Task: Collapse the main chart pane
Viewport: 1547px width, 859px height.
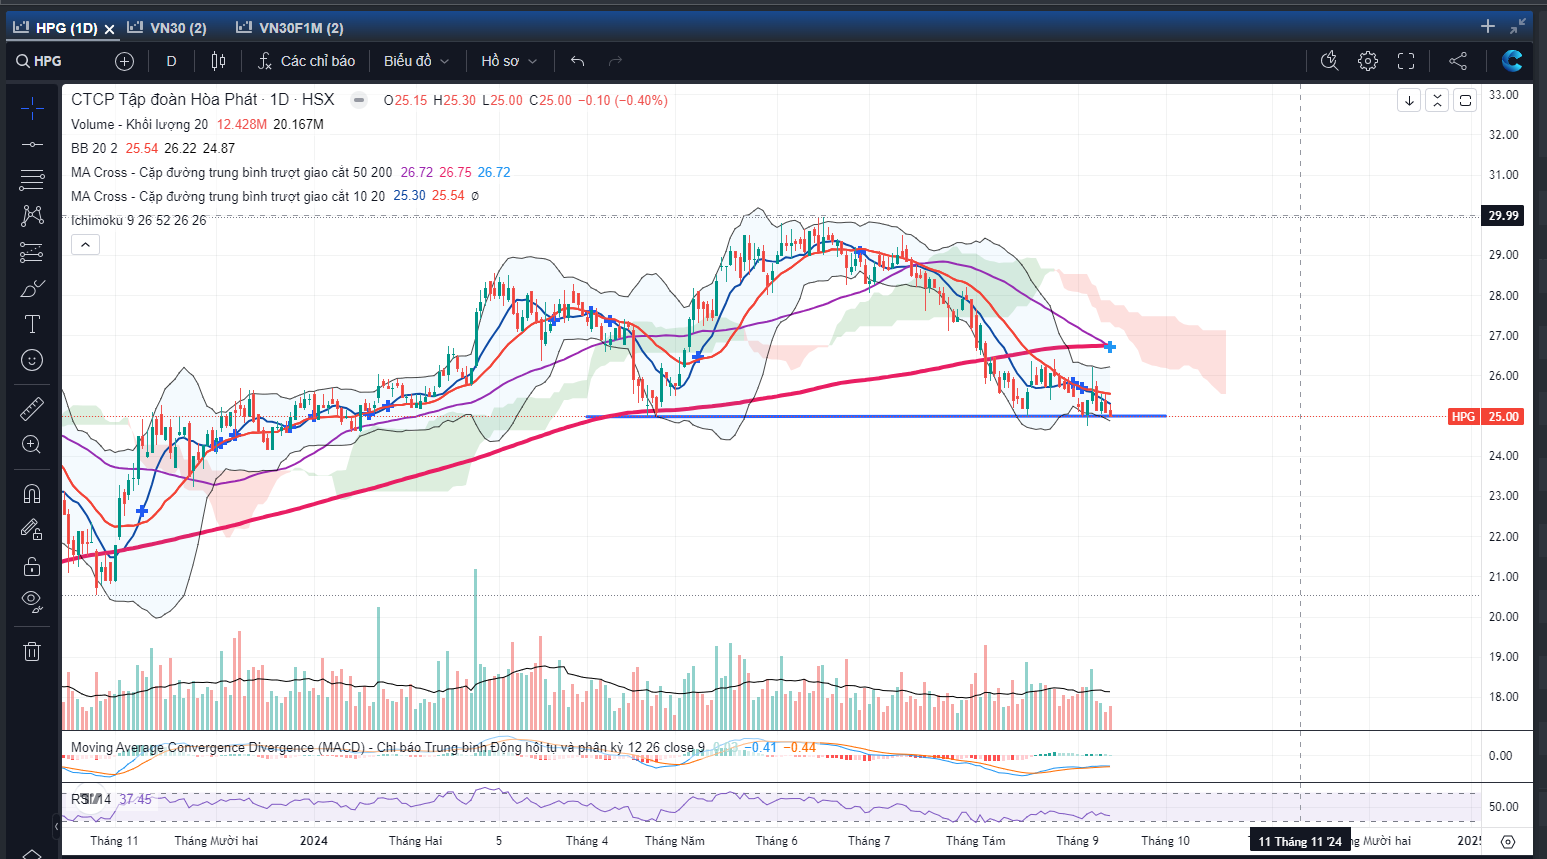Action: pyautogui.click(x=1437, y=100)
